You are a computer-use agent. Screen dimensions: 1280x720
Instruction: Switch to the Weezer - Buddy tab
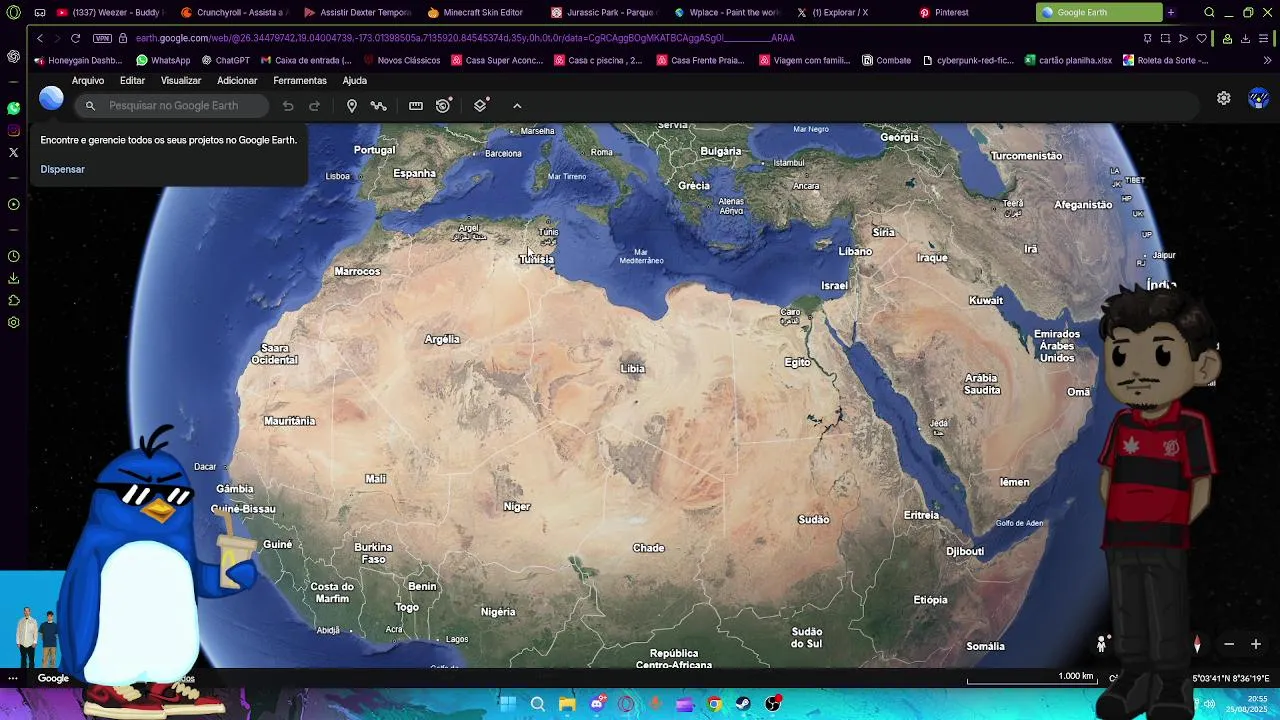point(109,12)
